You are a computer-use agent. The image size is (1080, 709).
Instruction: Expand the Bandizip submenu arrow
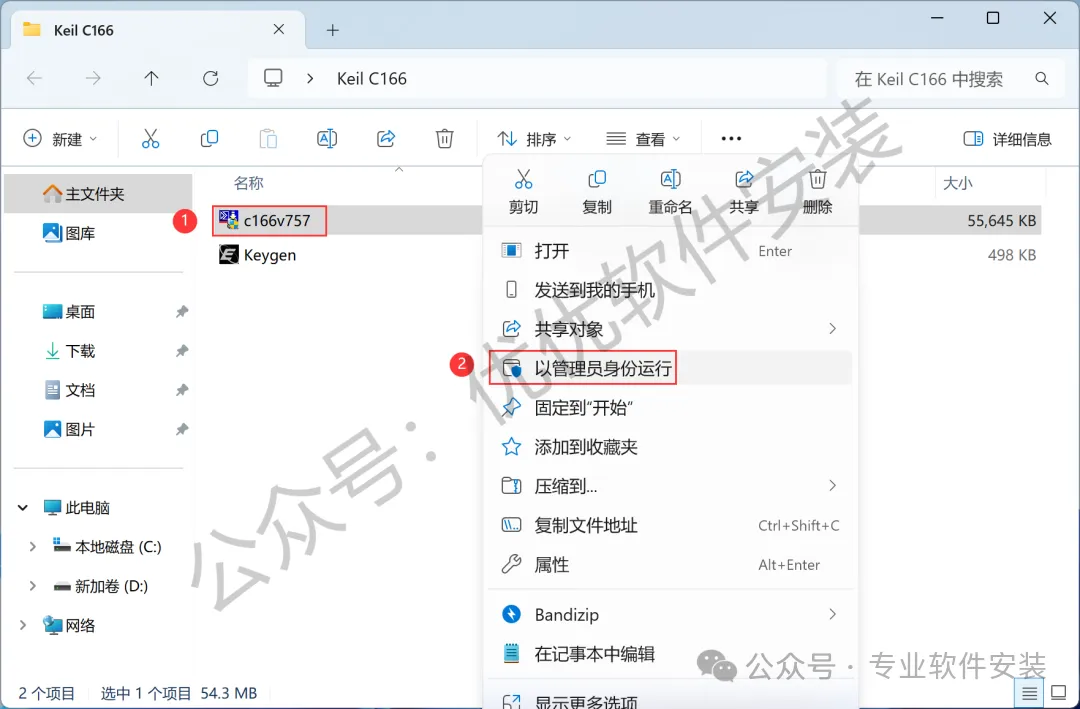tap(832, 614)
